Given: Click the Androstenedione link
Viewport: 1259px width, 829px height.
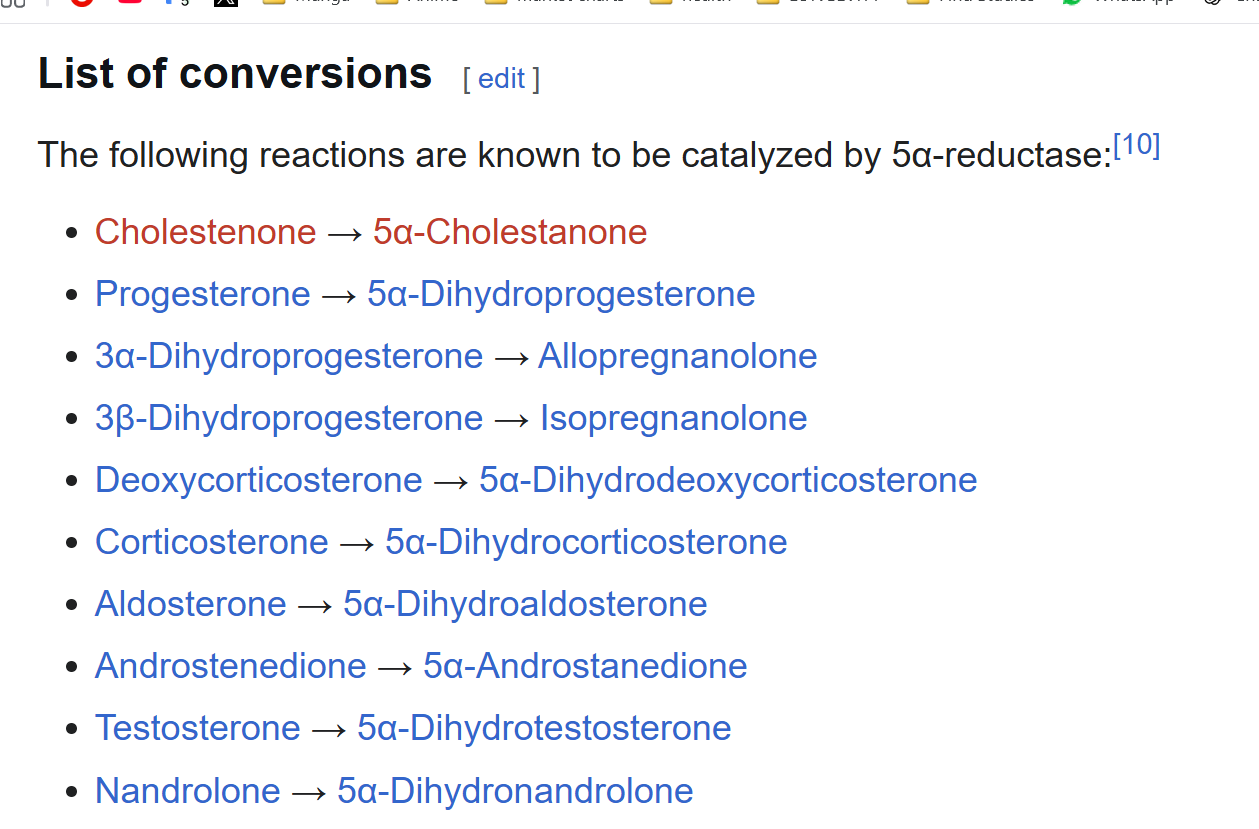Looking at the screenshot, I should (230, 666).
